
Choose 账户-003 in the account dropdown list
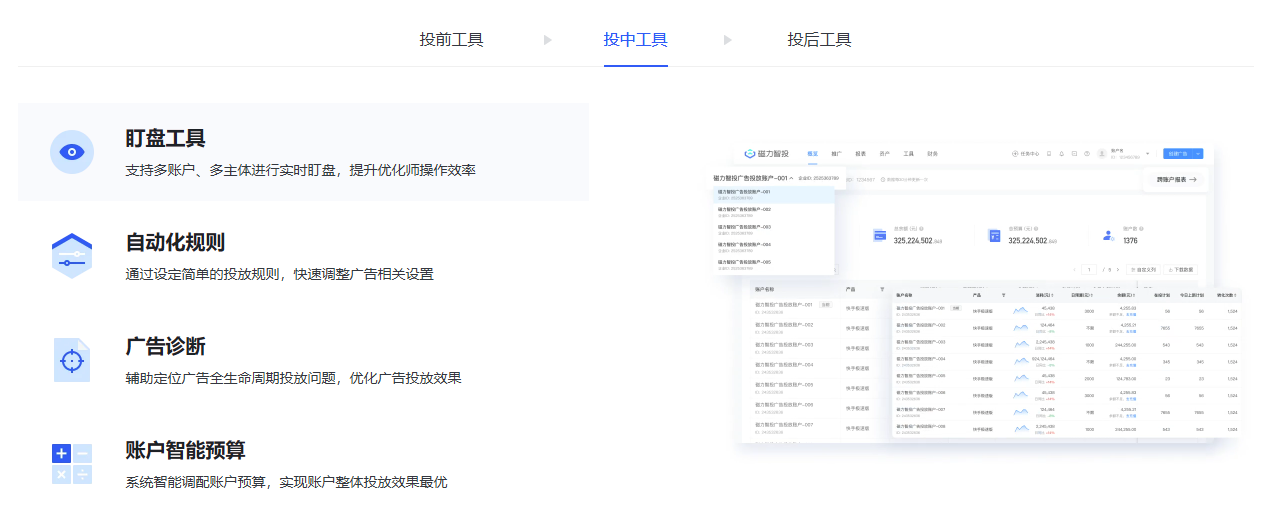774,229
